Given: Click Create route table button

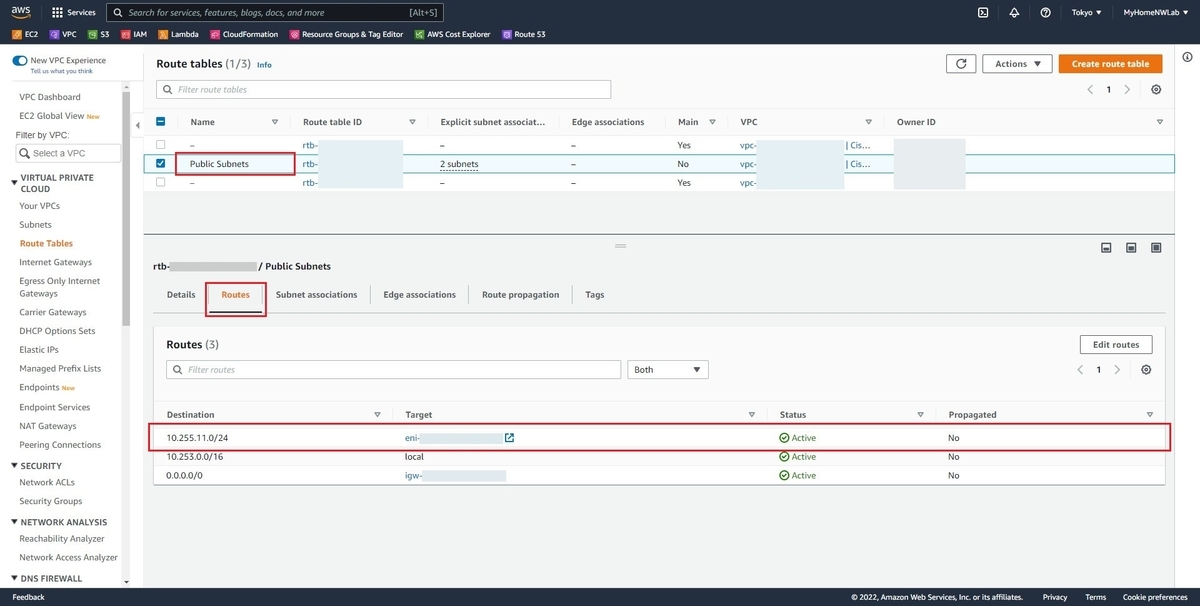Looking at the screenshot, I should tap(1111, 64).
